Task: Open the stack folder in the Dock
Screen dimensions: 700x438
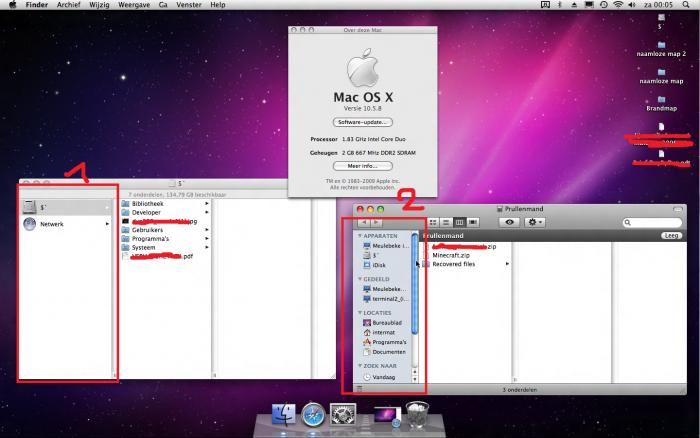Action: pos(387,416)
